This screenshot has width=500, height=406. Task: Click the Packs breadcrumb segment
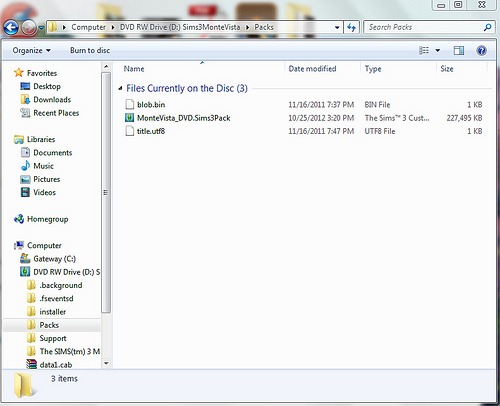[264, 27]
